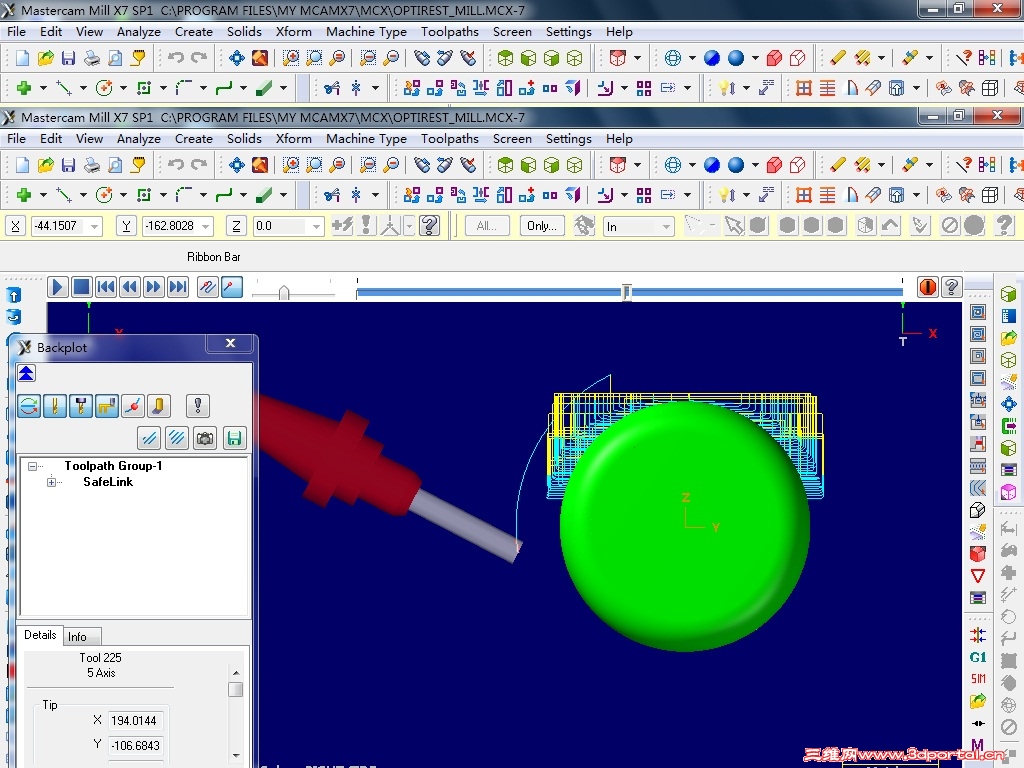Play the backplot animation
The width and height of the screenshot is (1024, 768).
[x=57, y=287]
